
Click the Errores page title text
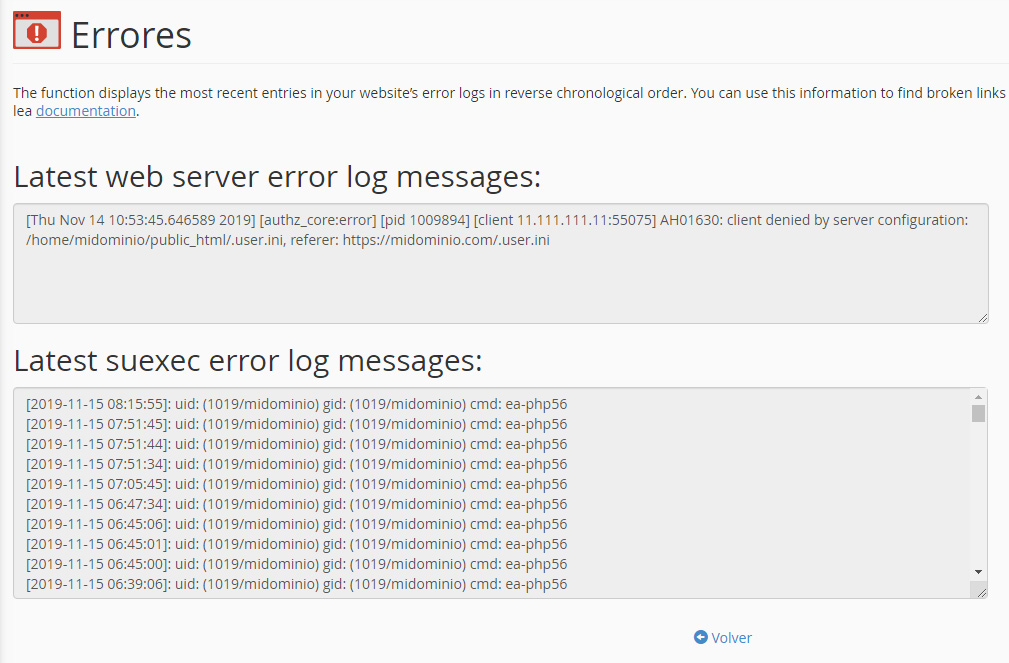131,35
